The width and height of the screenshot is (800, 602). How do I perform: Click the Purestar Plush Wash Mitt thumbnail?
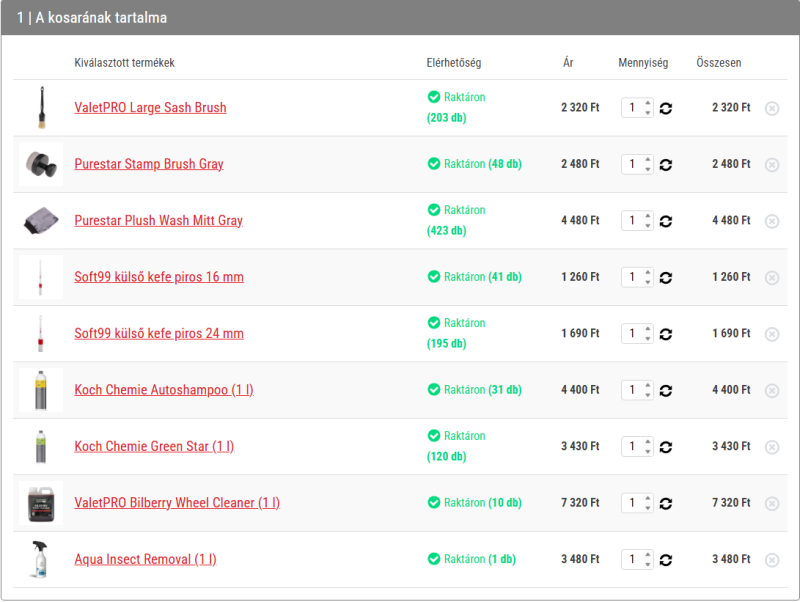point(41,221)
